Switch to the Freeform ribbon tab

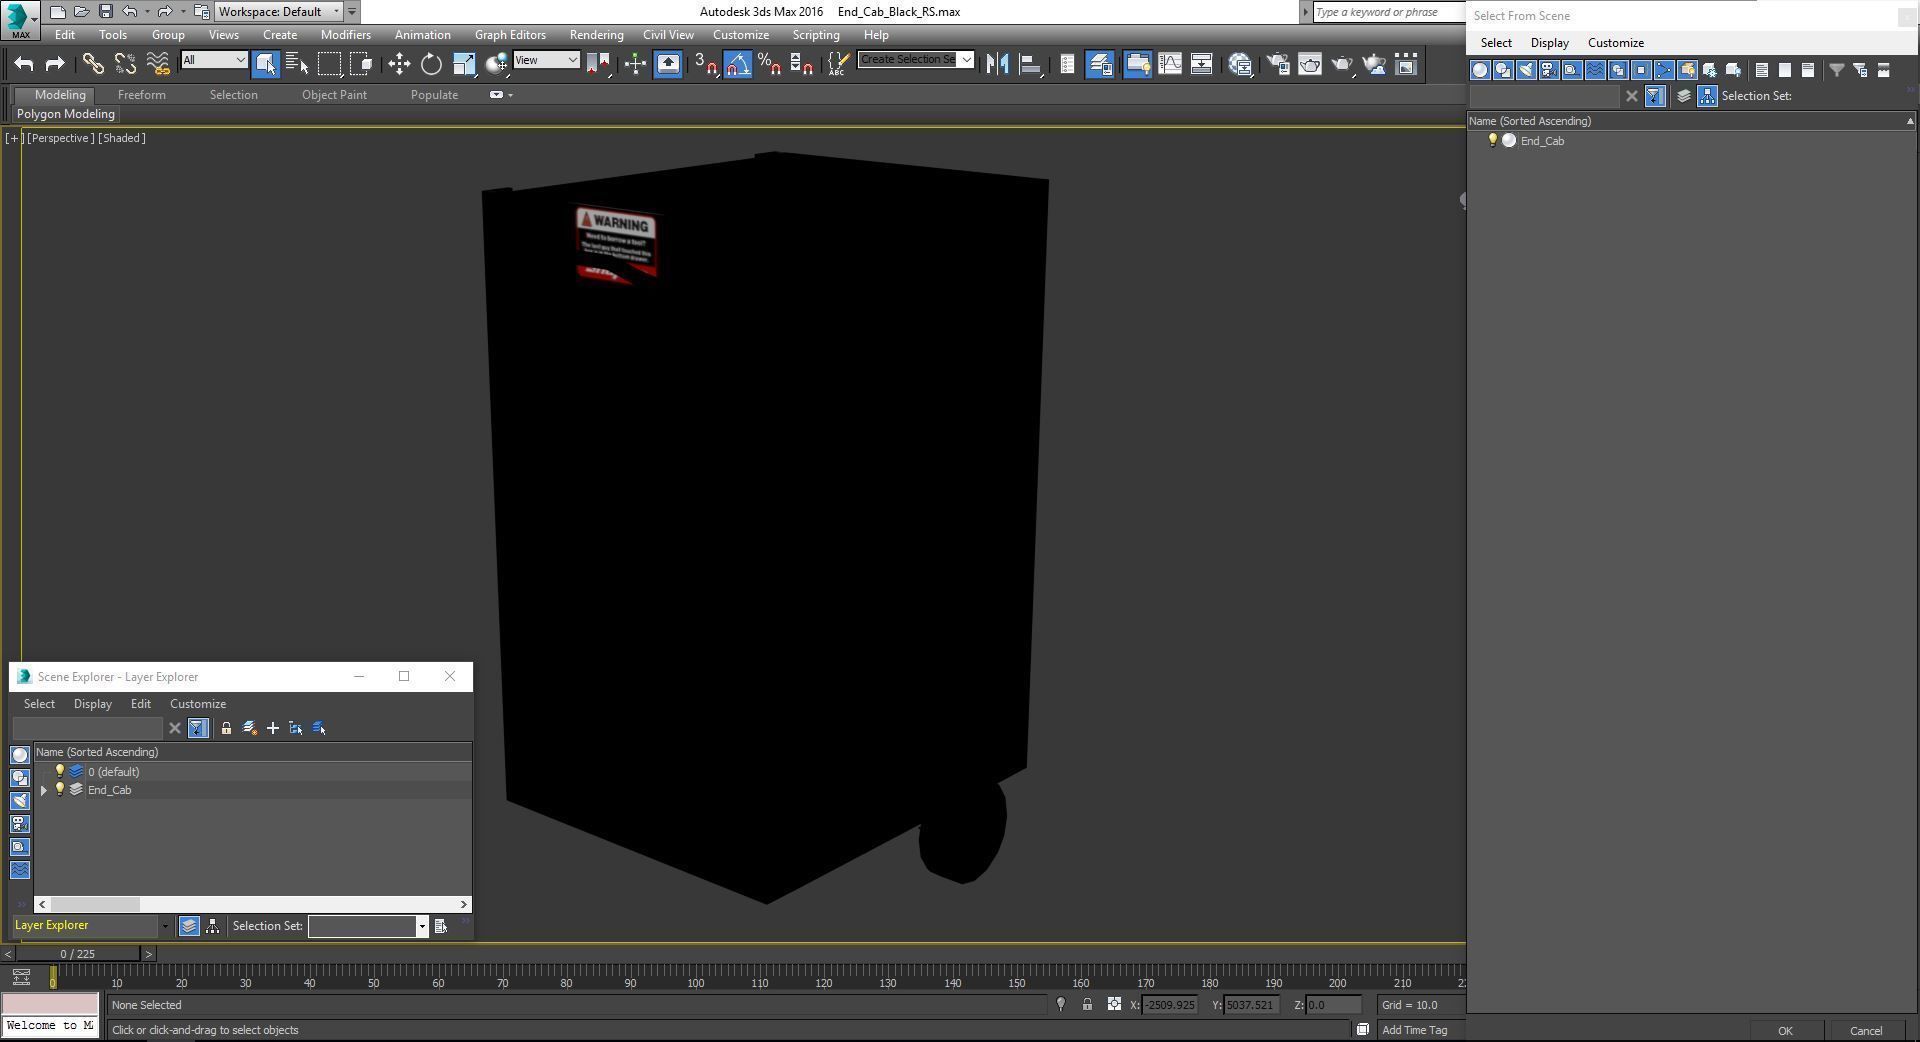(141, 95)
